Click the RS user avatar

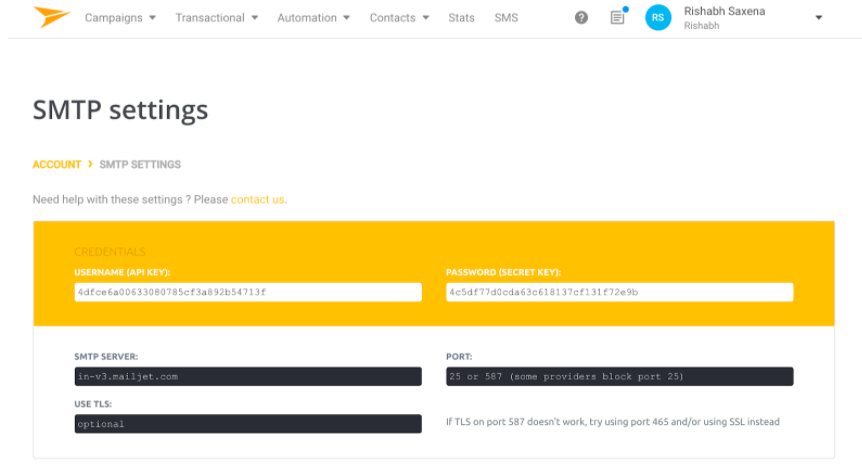tap(658, 18)
